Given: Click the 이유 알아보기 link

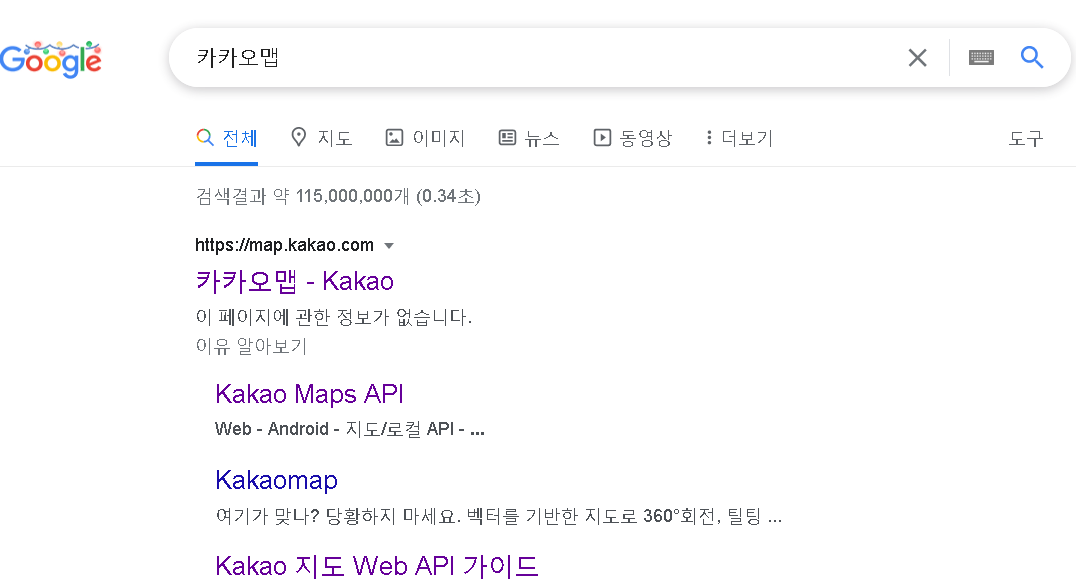Looking at the screenshot, I should pyautogui.click(x=251, y=346).
